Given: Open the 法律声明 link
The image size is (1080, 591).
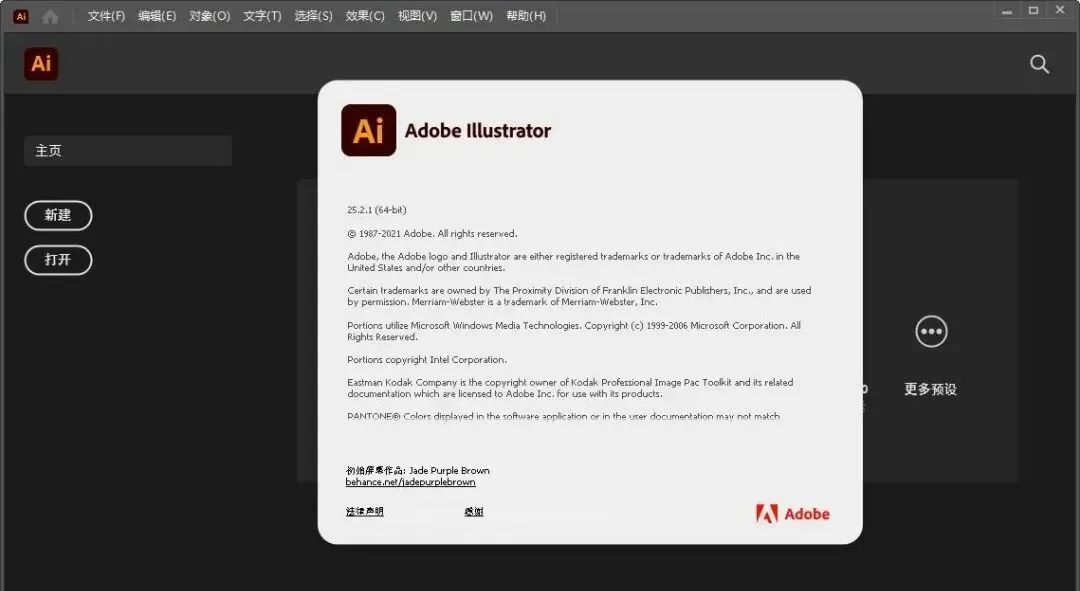Looking at the screenshot, I should click(x=364, y=511).
